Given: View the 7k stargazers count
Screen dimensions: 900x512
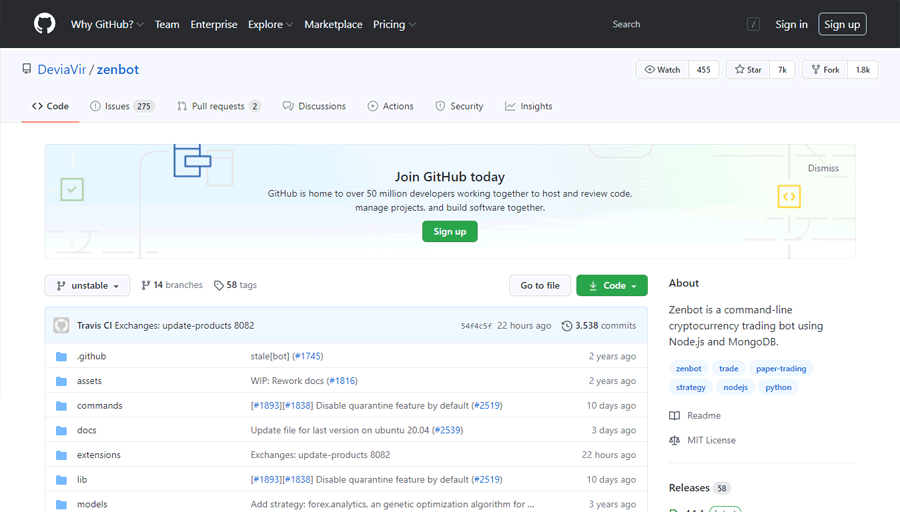Looking at the screenshot, I should [x=782, y=69].
